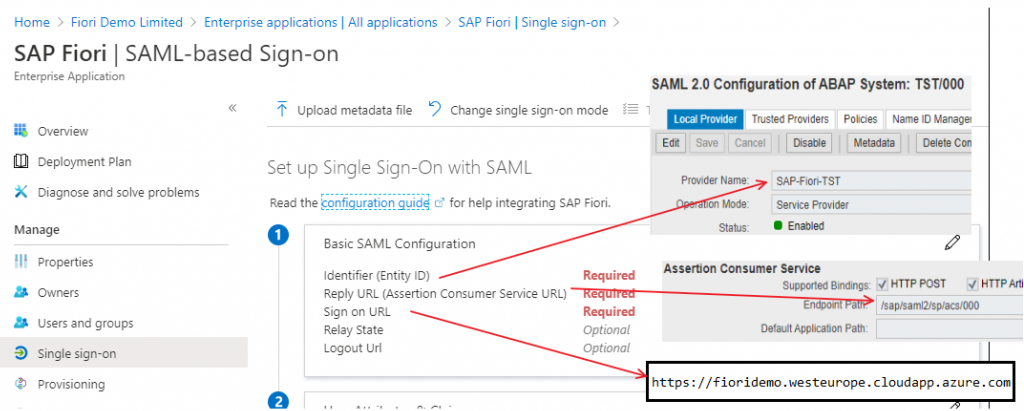Click the Overview grid icon

21,131
